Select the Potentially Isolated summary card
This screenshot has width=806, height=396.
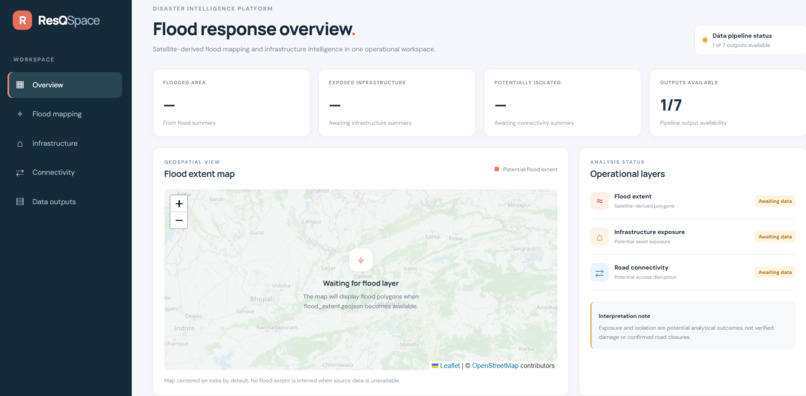(x=562, y=103)
